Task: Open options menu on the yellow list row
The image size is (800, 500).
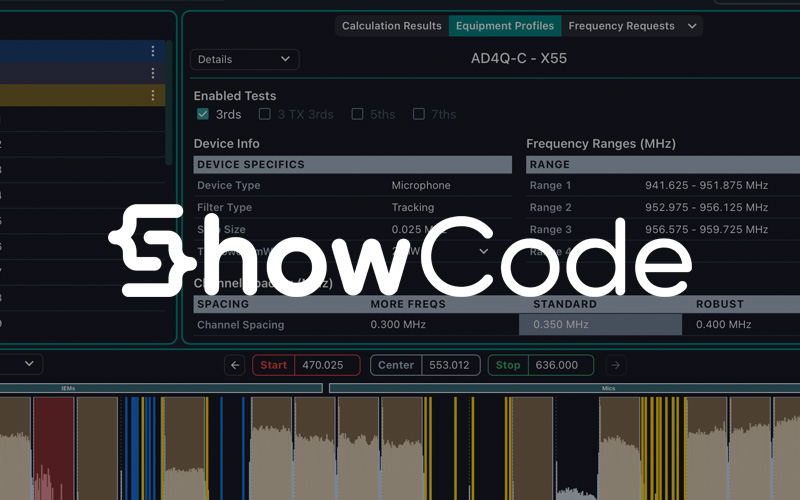Action: (x=153, y=95)
